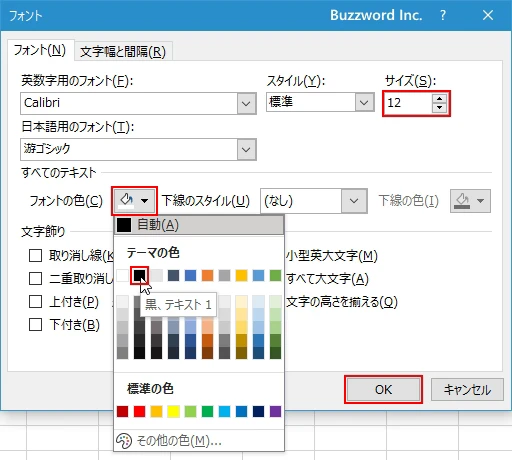Expand the スタイル dropdown arrow
Viewport: 512px width, 460px height.
pos(364,102)
